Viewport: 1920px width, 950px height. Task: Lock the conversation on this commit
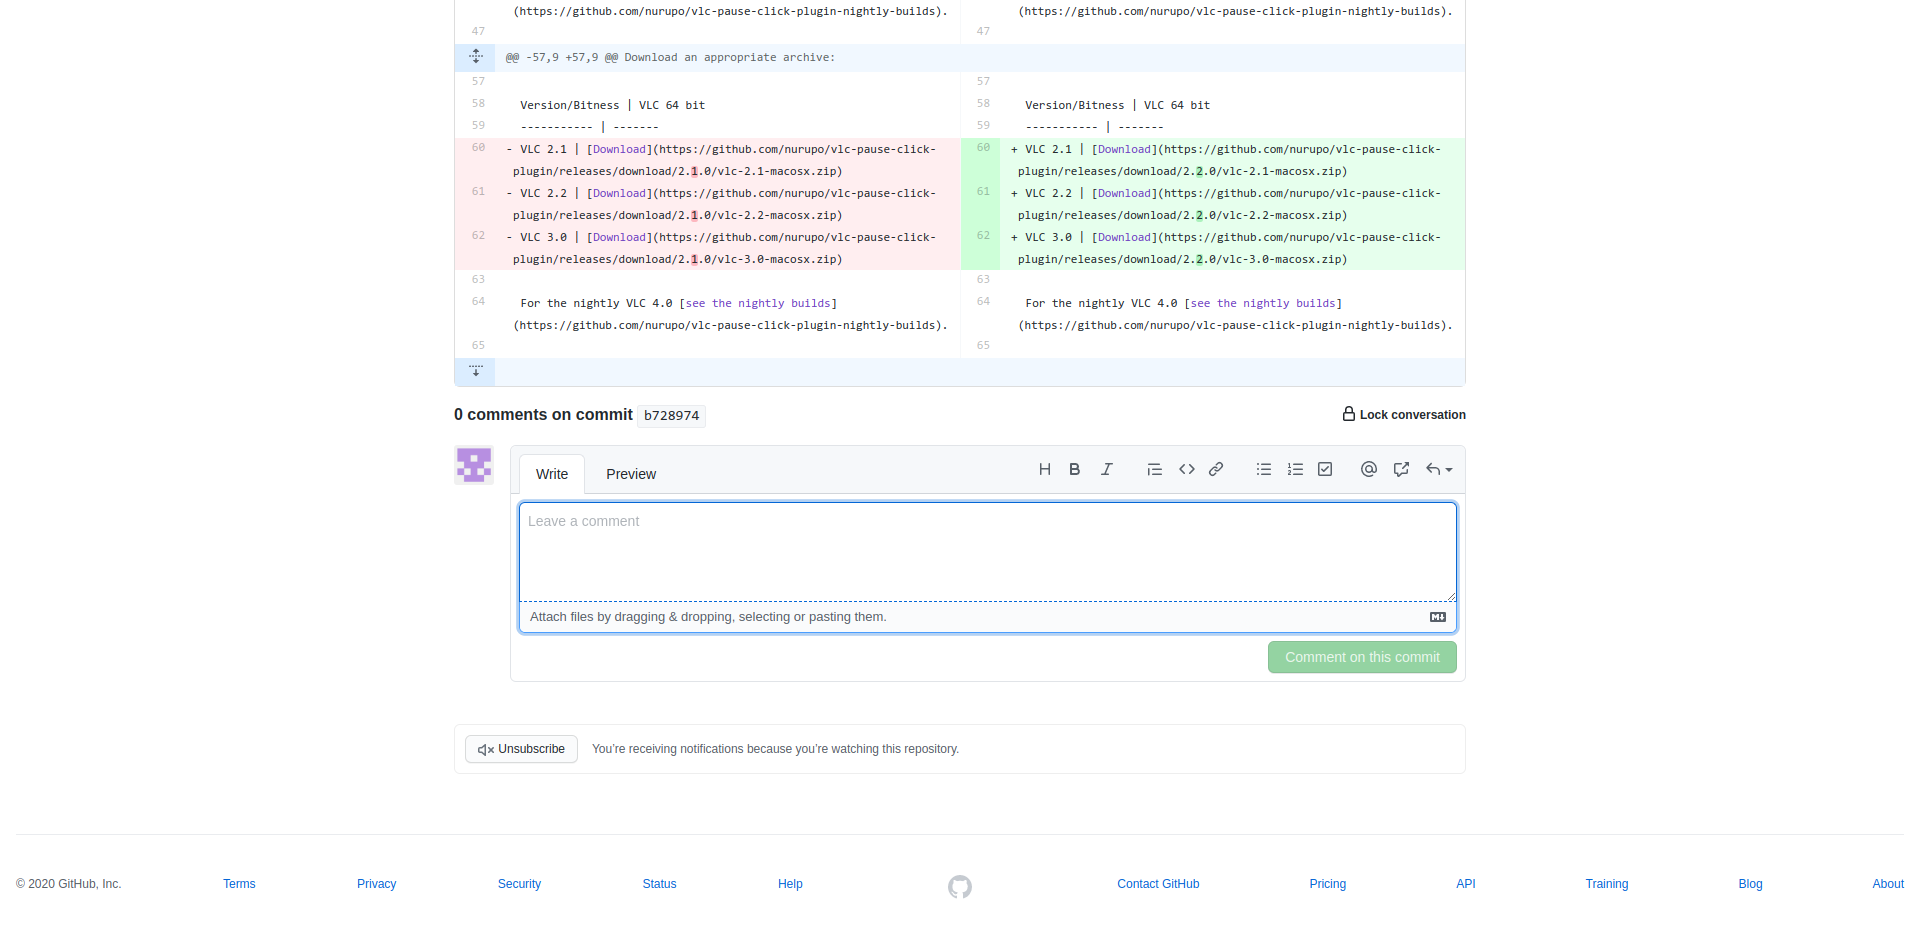coord(1403,414)
